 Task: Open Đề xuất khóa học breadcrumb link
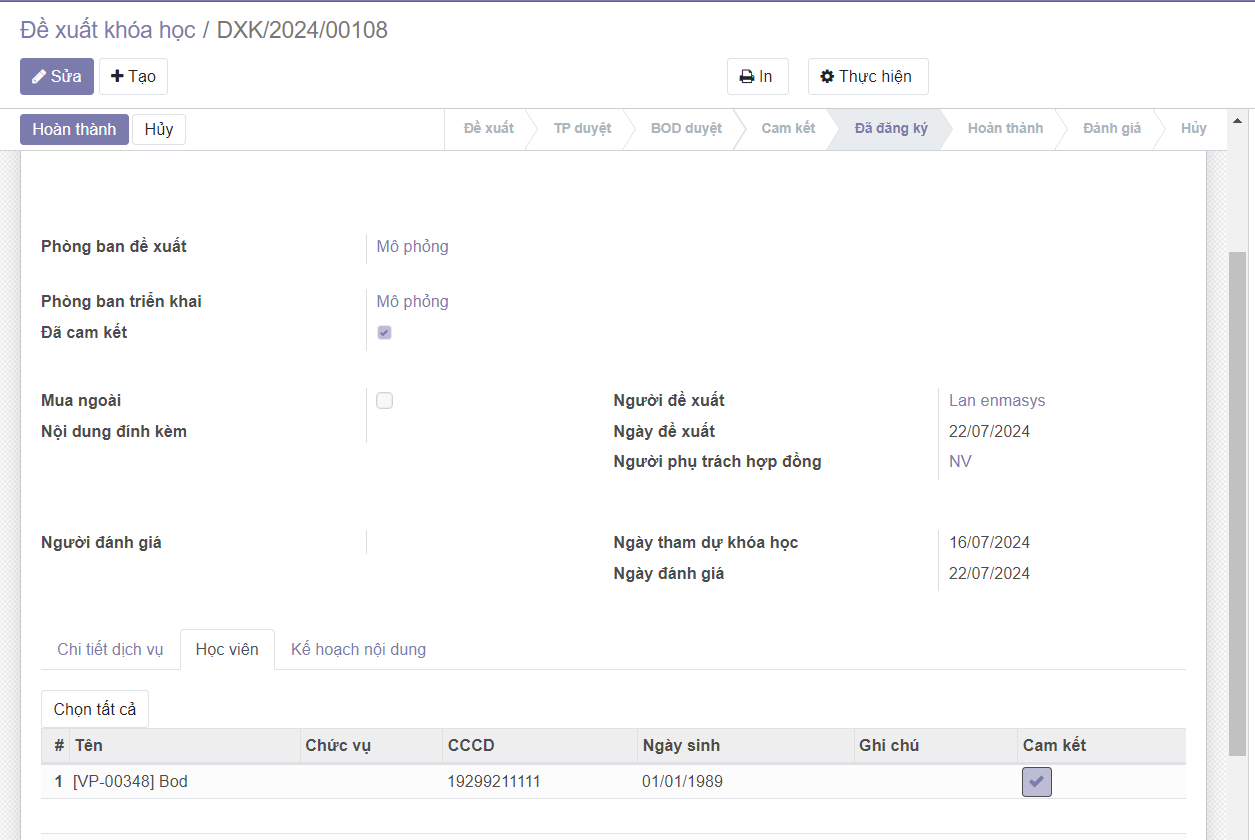click(108, 30)
